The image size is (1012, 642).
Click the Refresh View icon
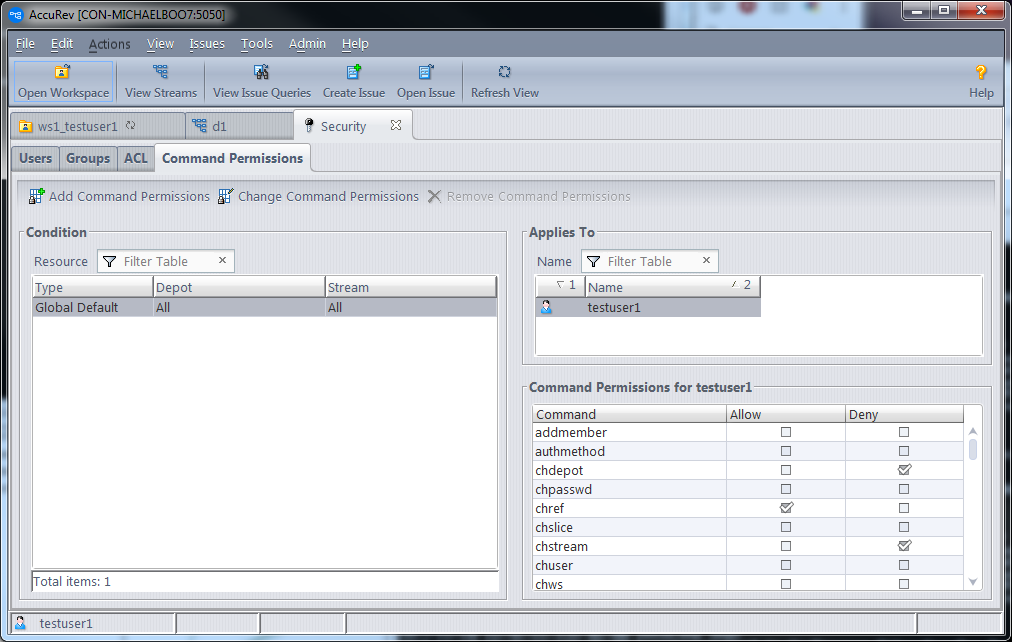504,73
